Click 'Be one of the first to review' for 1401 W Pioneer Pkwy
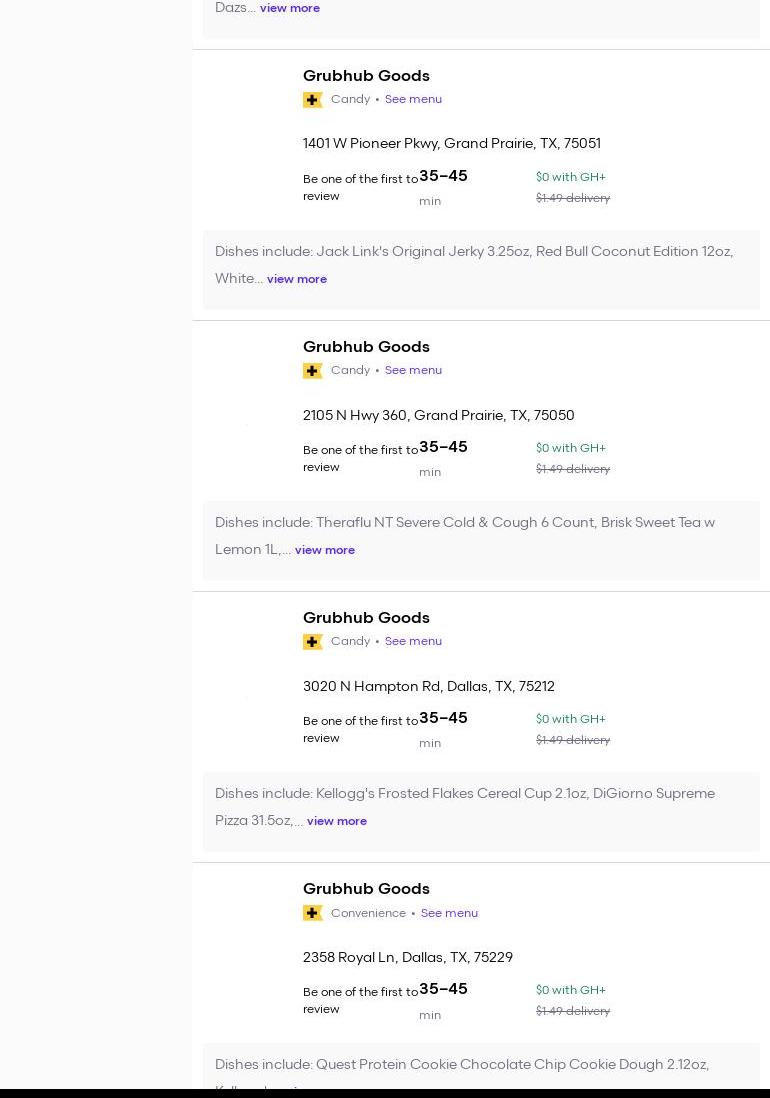770x1098 pixels. [x=360, y=187]
